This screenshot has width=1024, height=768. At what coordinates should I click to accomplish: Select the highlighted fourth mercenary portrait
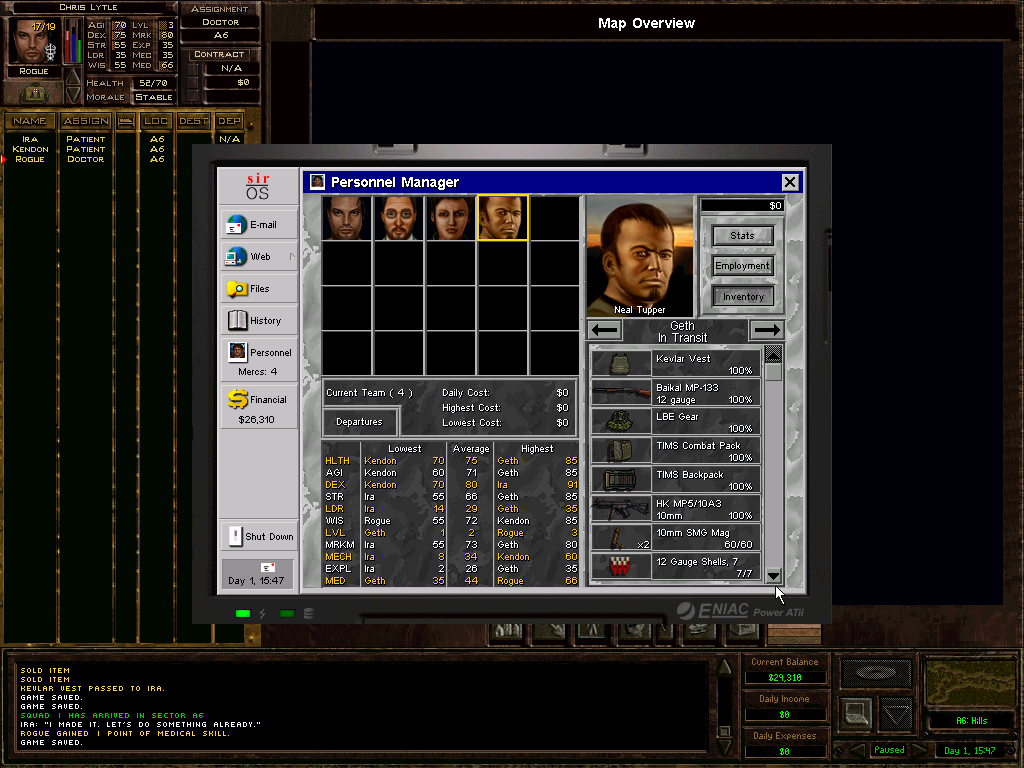pyautogui.click(x=503, y=218)
